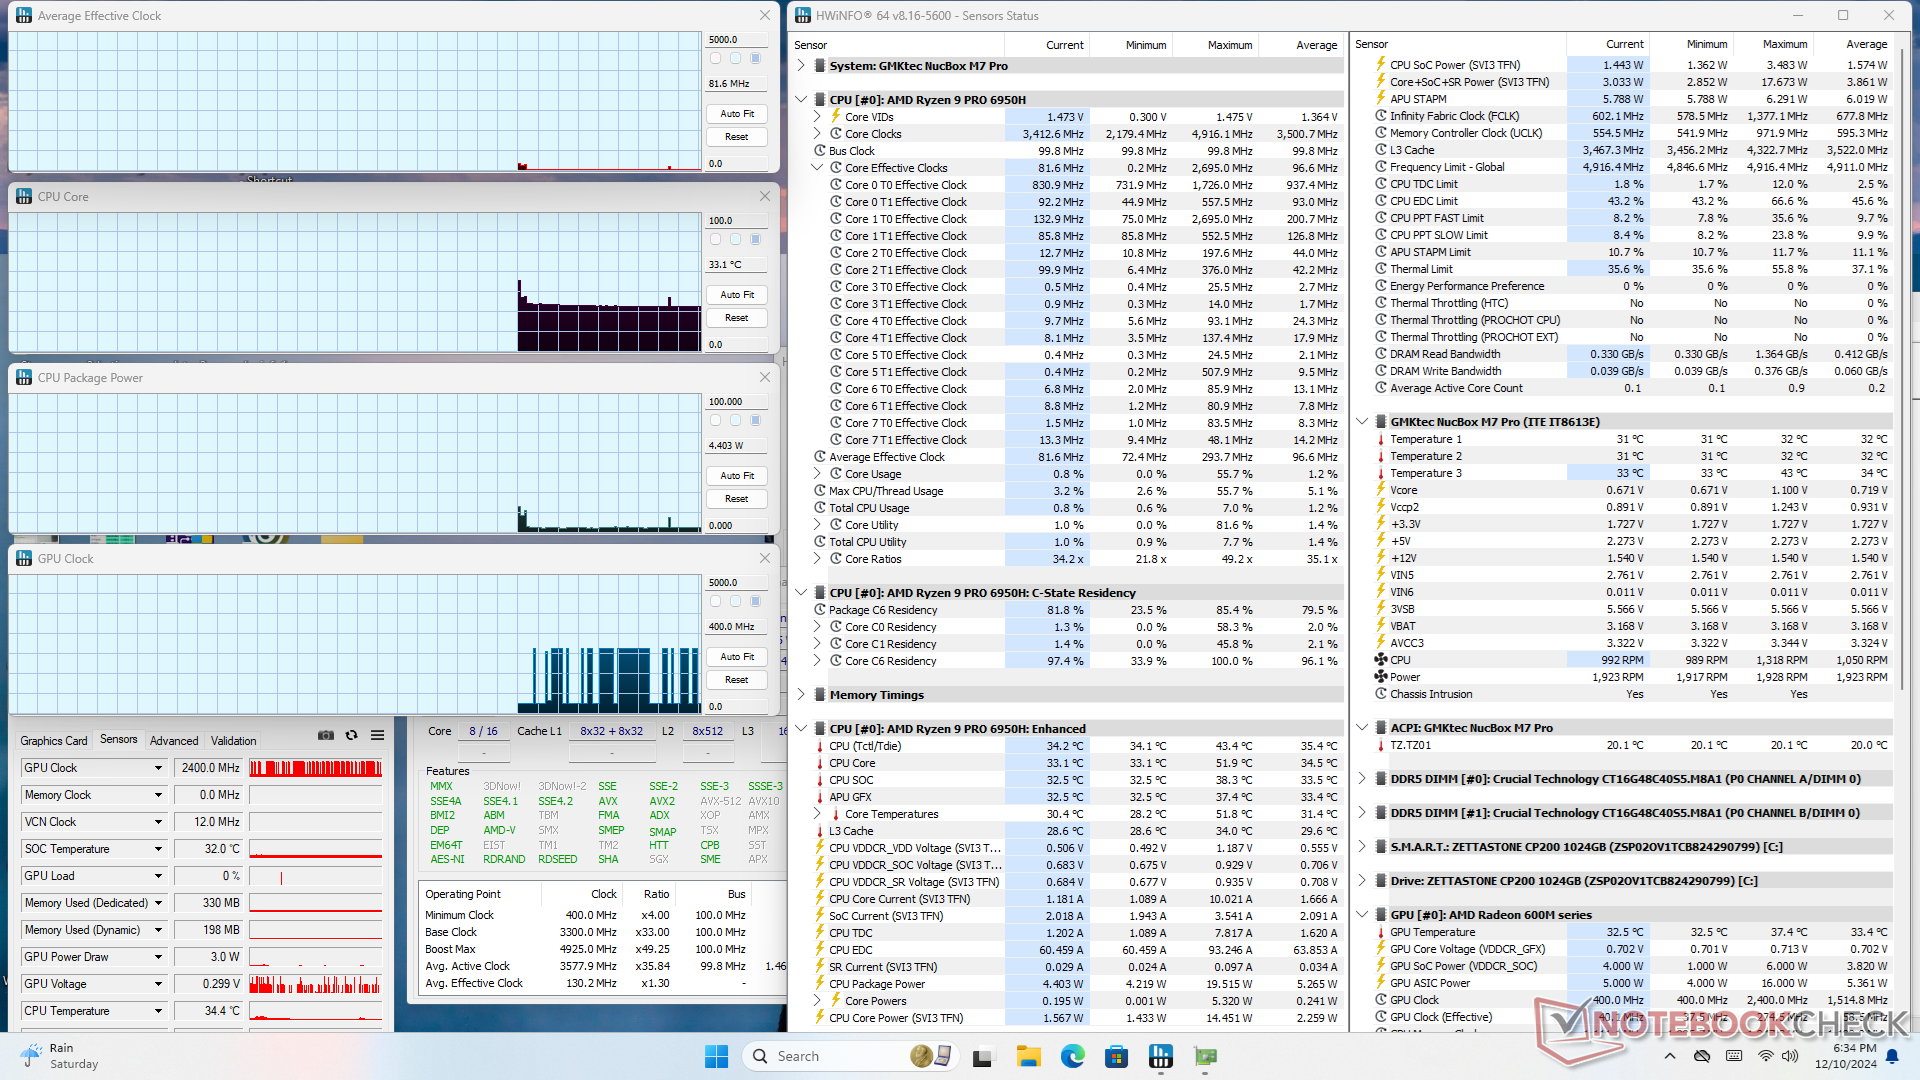
Task: Click the graph icon in the GPU Clock window title bar
Action: (x=24, y=558)
